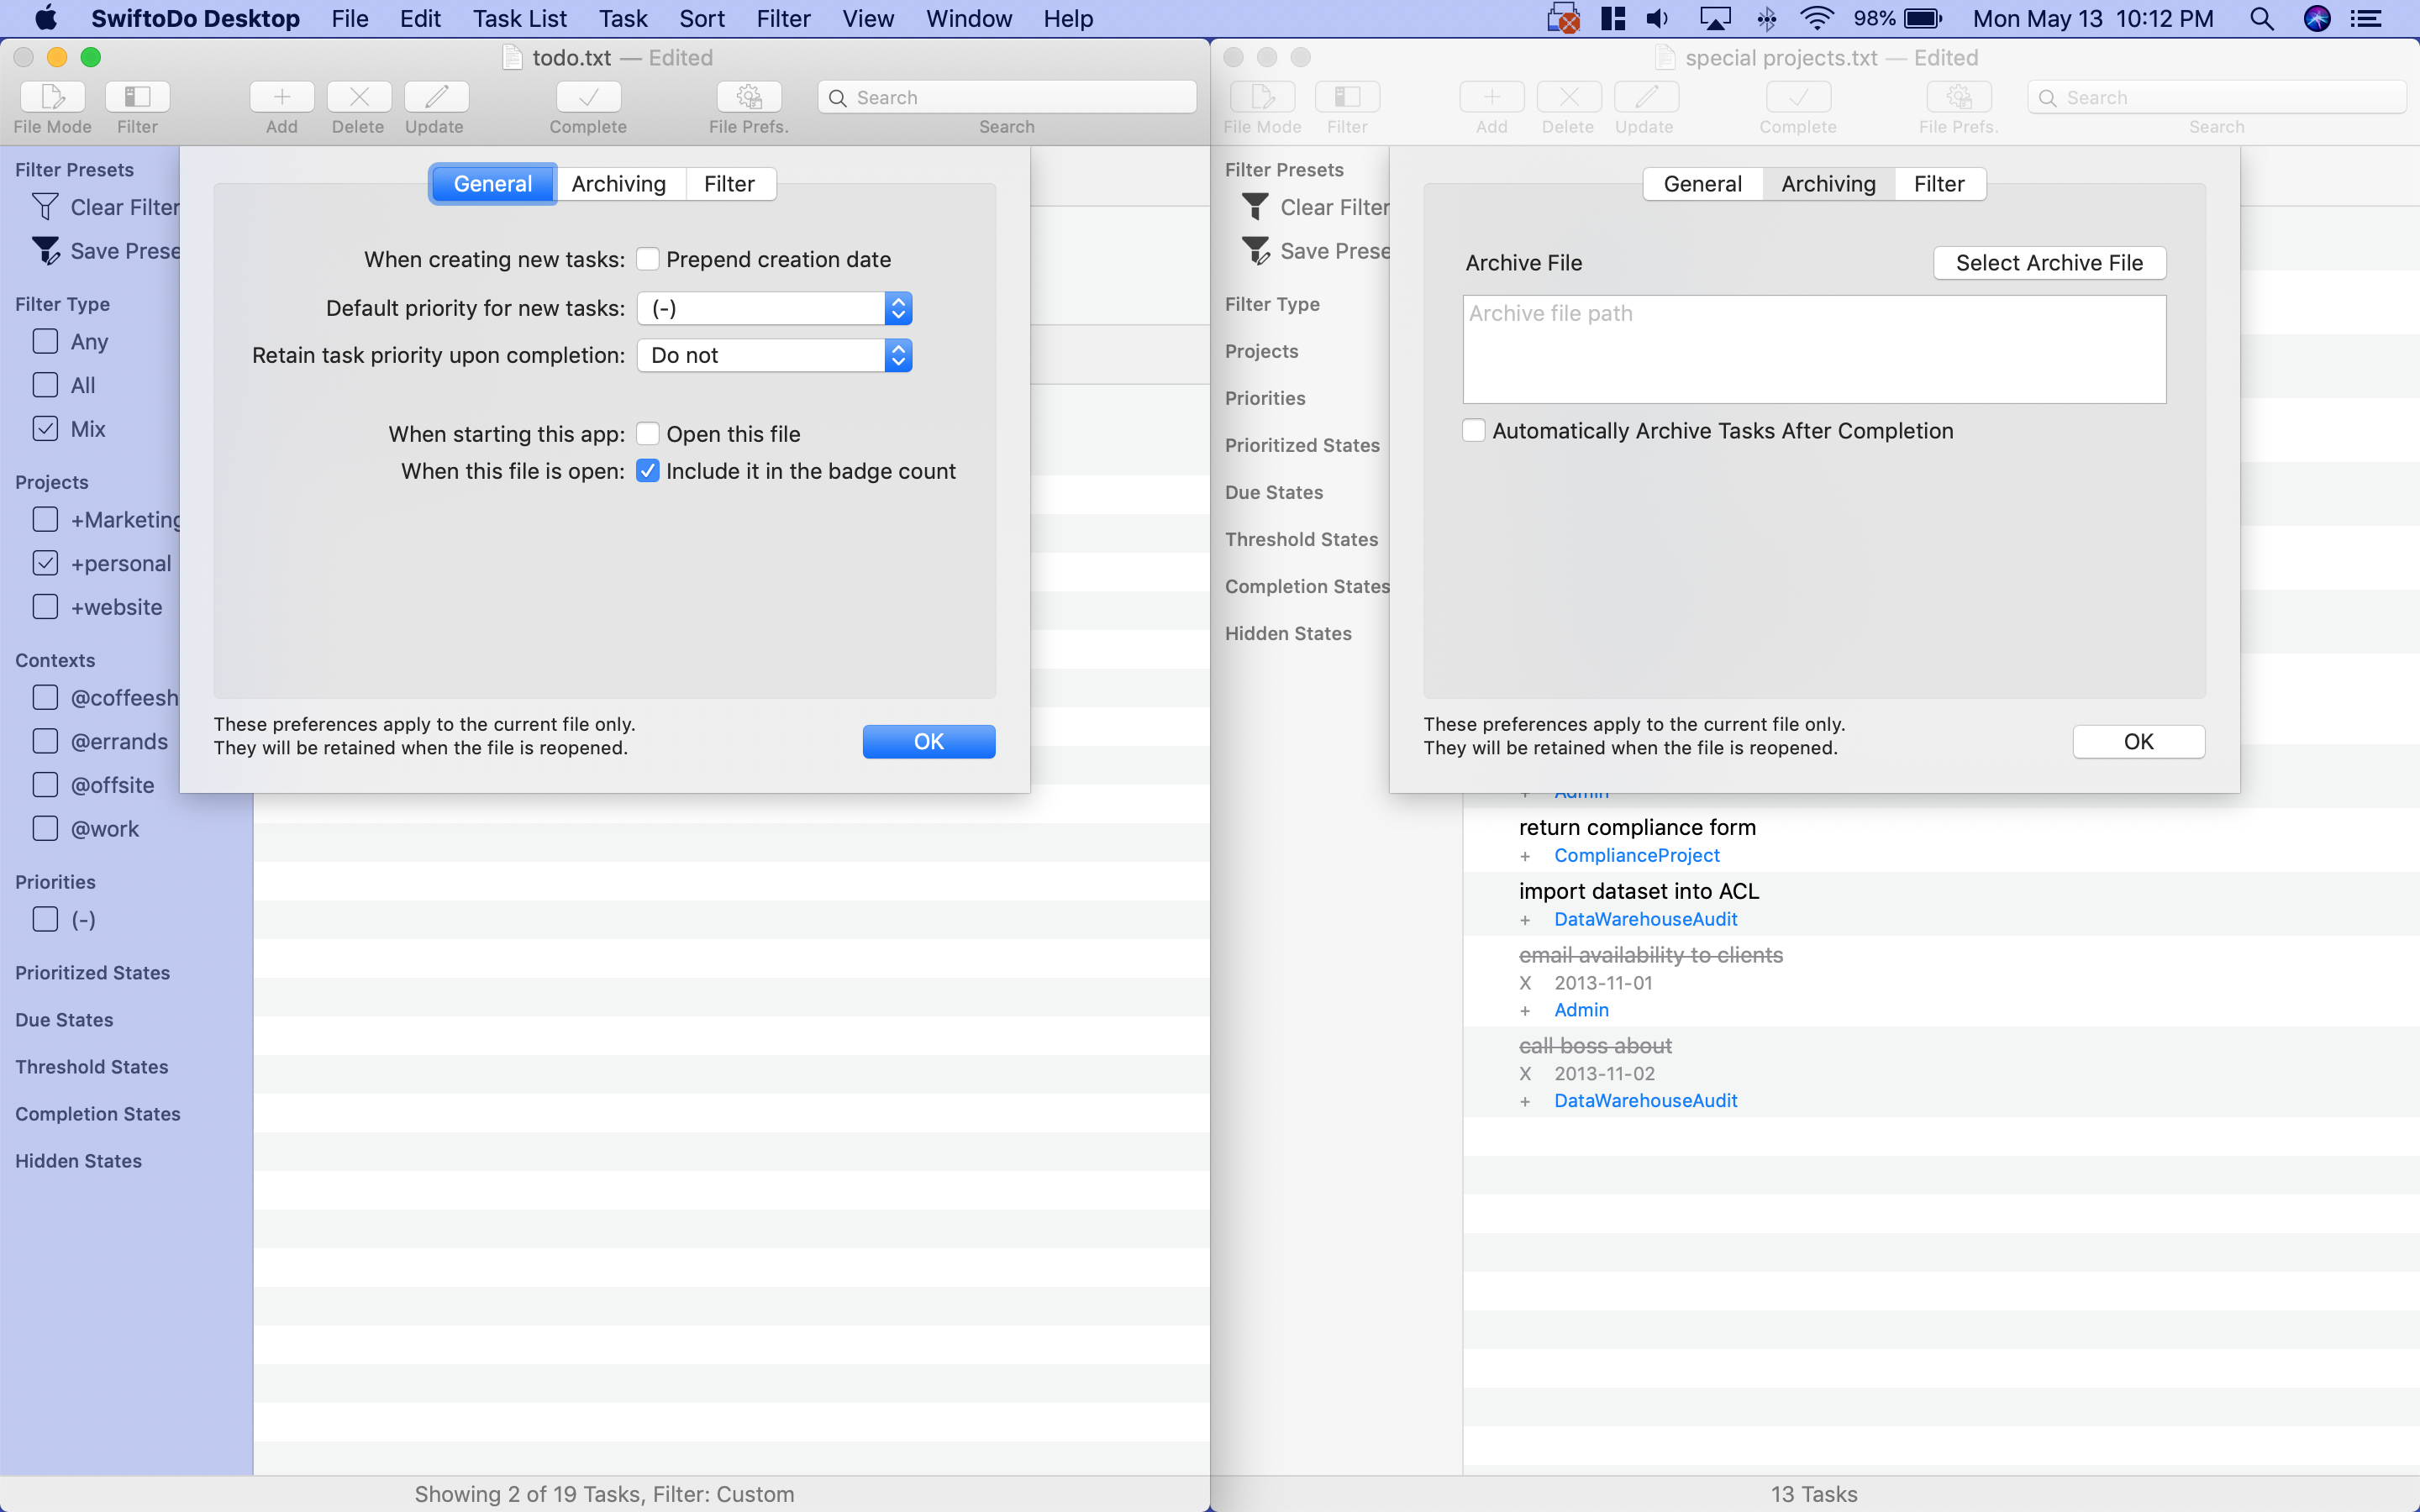Add a new task using the plus icon
The height and width of the screenshot is (1512, 2420).
[x=281, y=97]
